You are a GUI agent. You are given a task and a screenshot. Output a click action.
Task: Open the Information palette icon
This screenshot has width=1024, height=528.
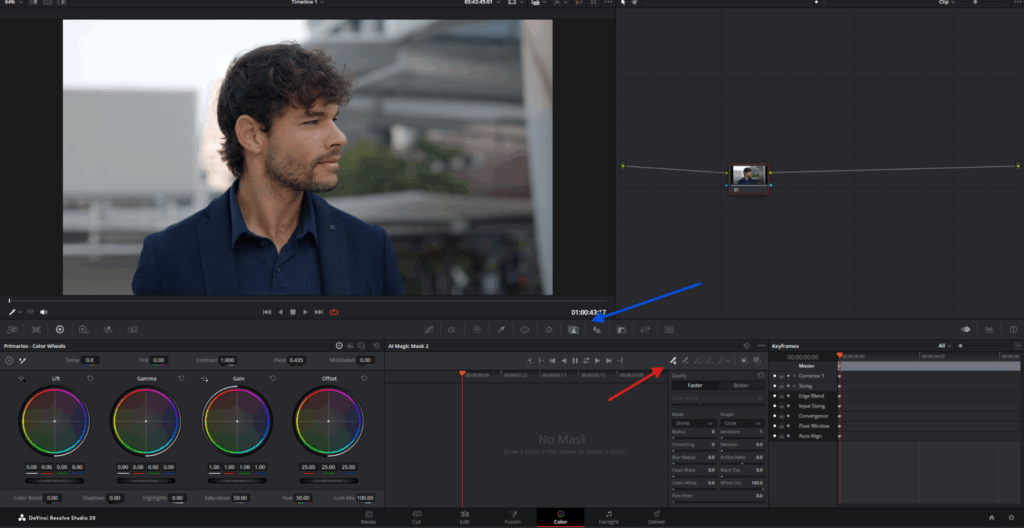1014,330
